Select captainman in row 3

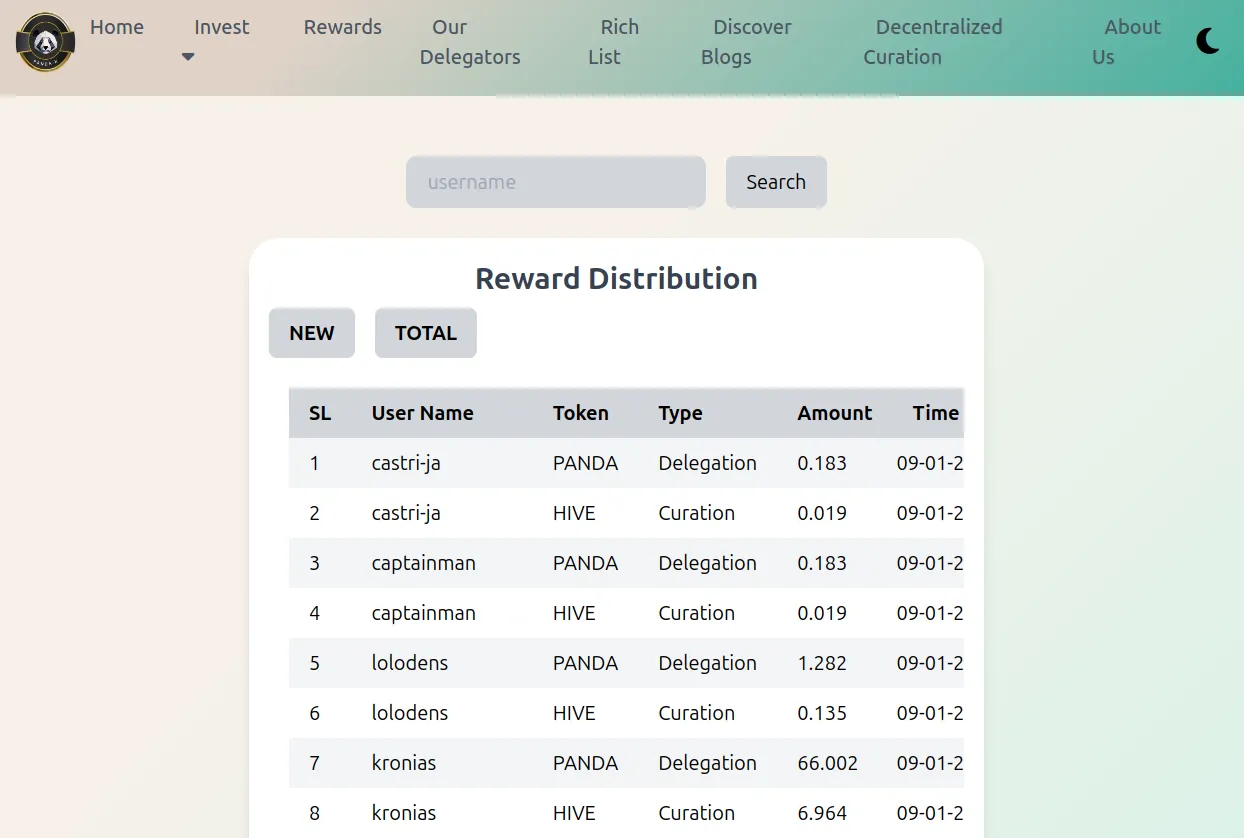click(424, 563)
